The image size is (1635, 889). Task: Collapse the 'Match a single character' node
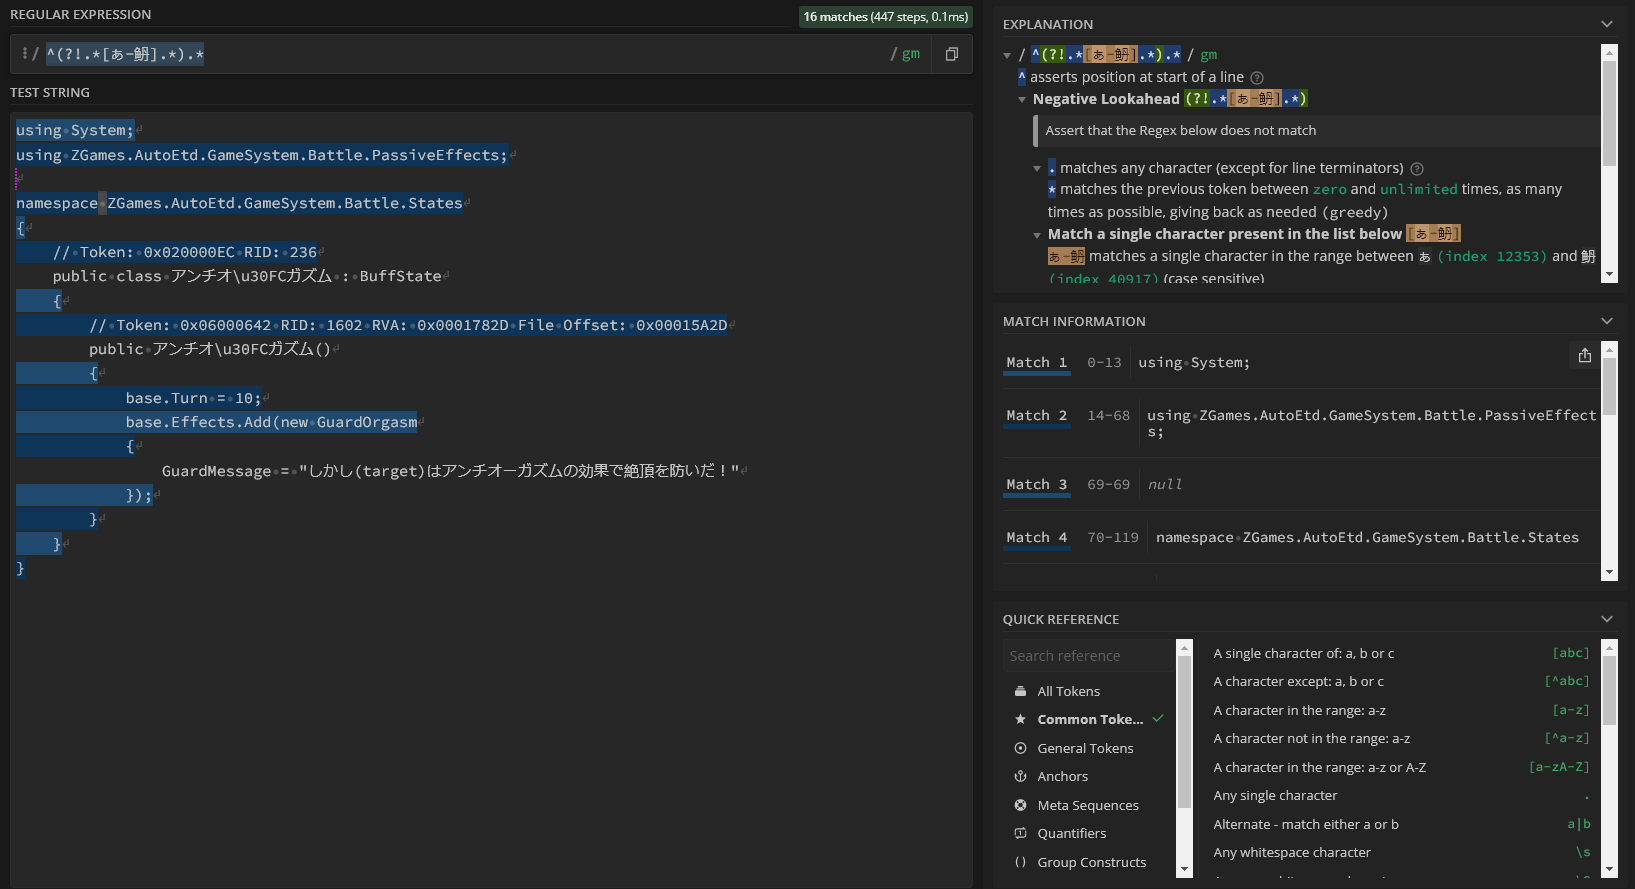1037,235
